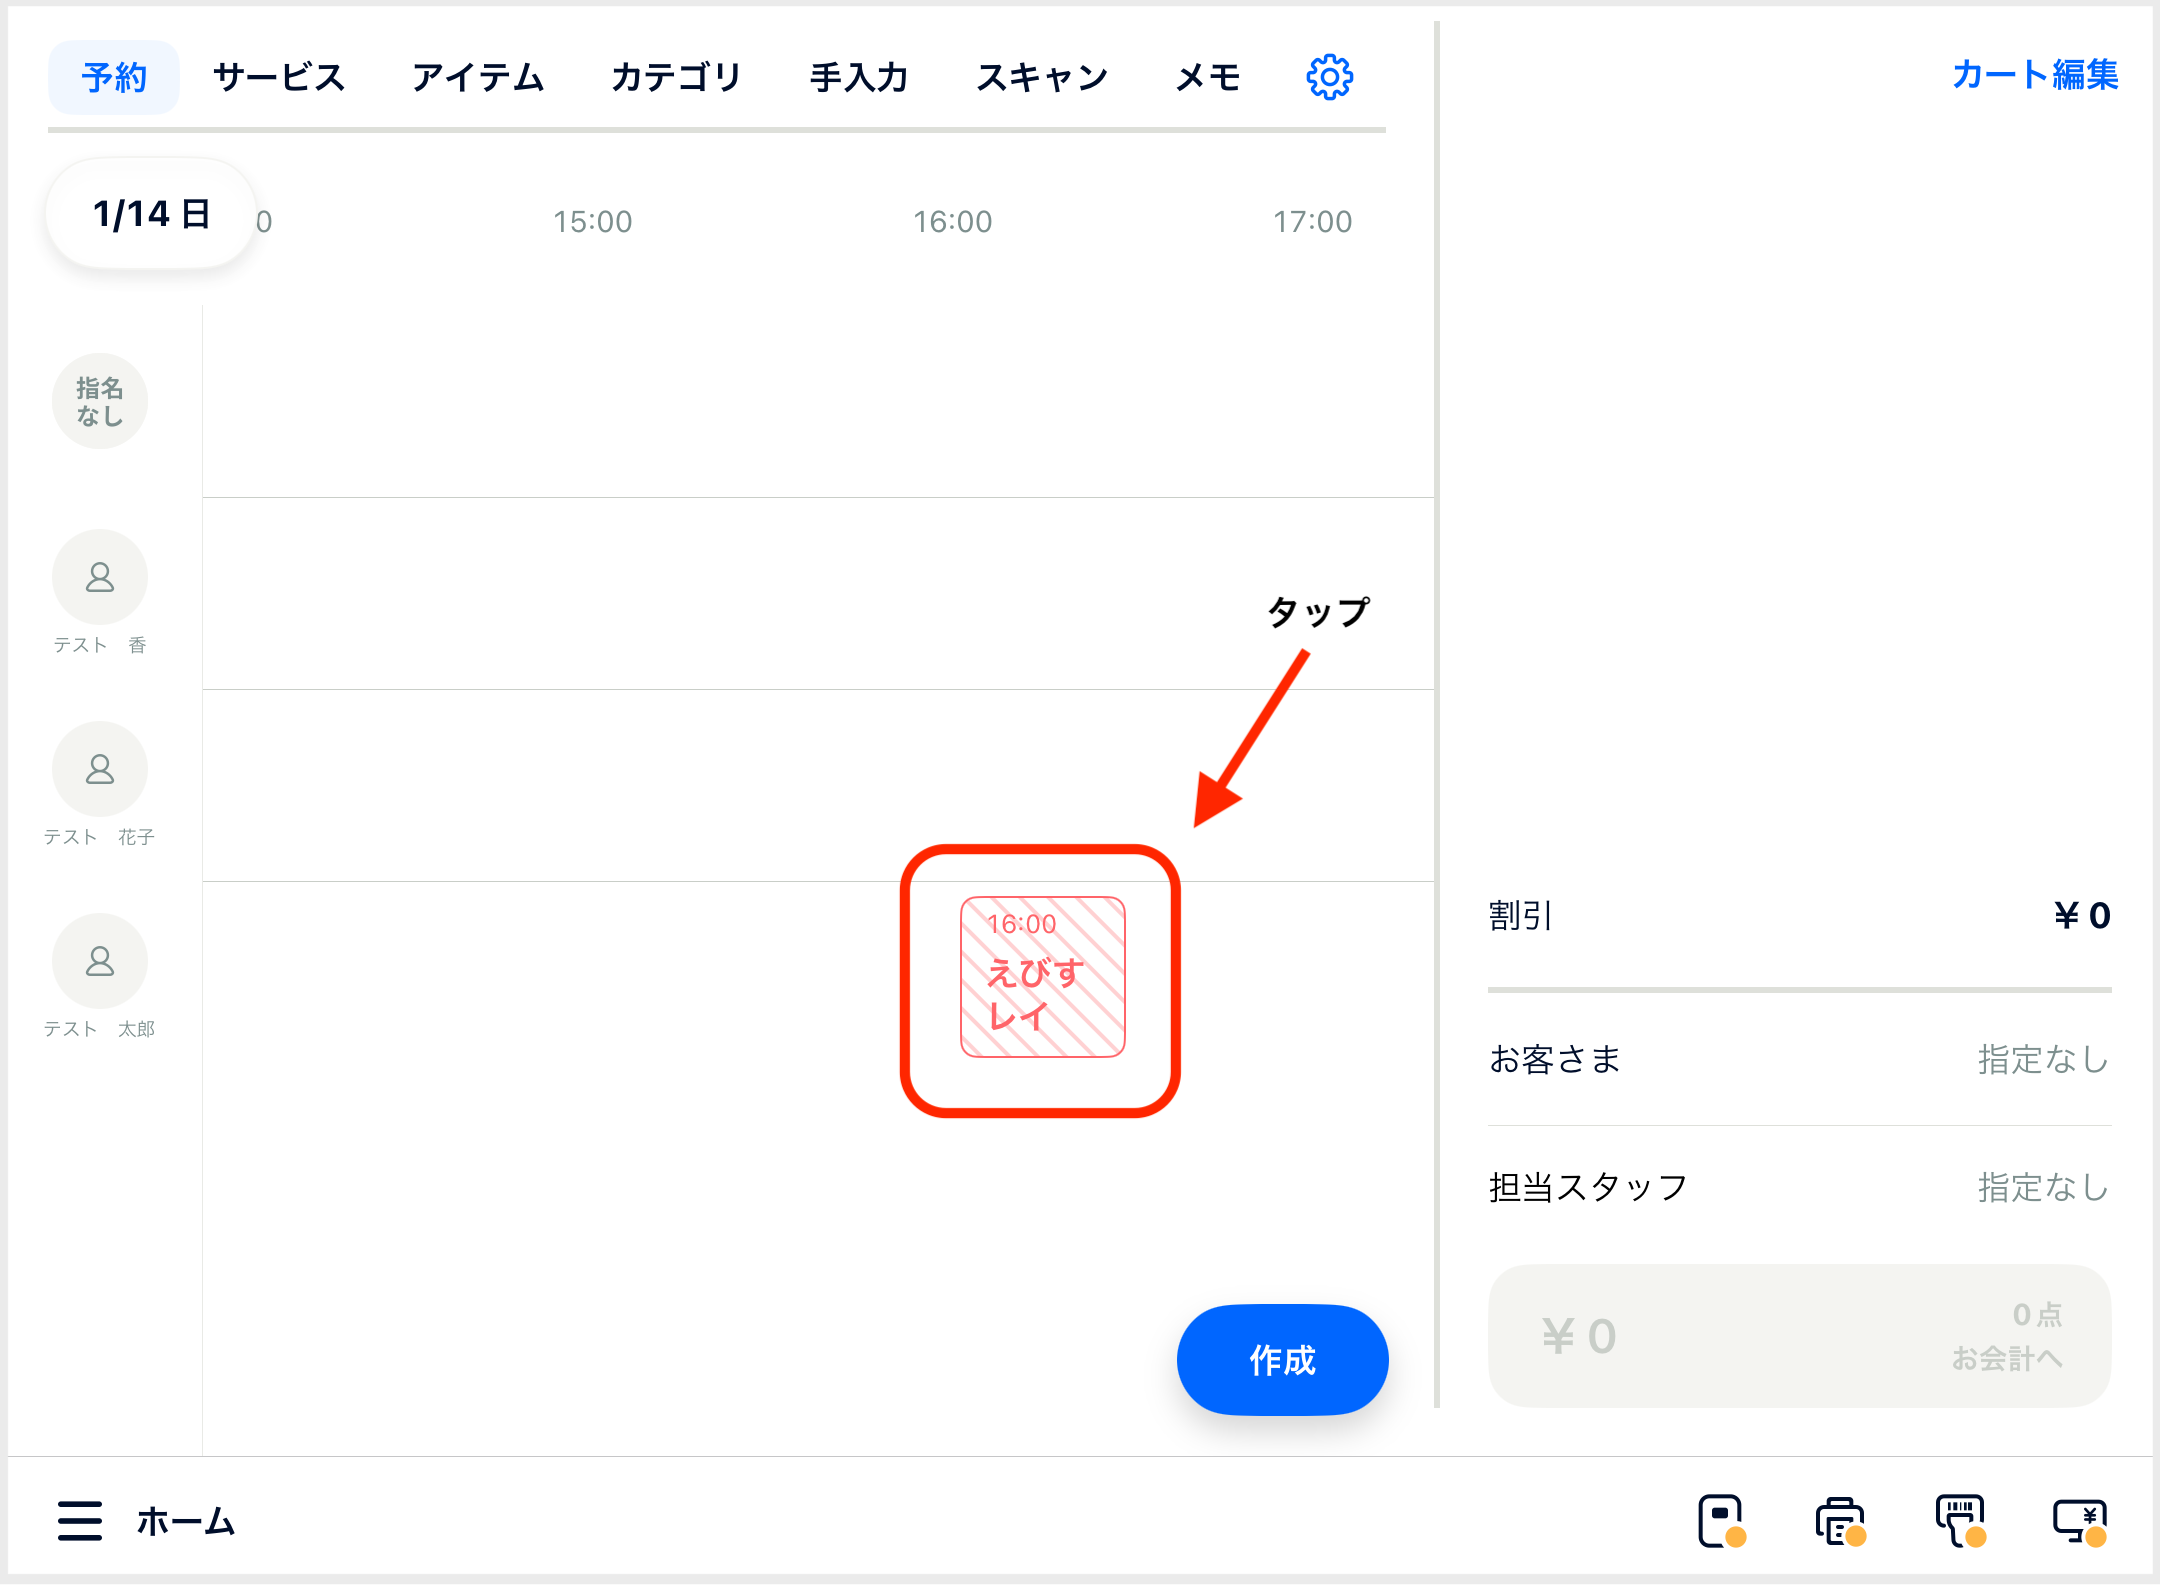This screenshot has height=1585, width=2160.
Task: Tap the receipt printer status icon
Action: click(1840, 1521)
